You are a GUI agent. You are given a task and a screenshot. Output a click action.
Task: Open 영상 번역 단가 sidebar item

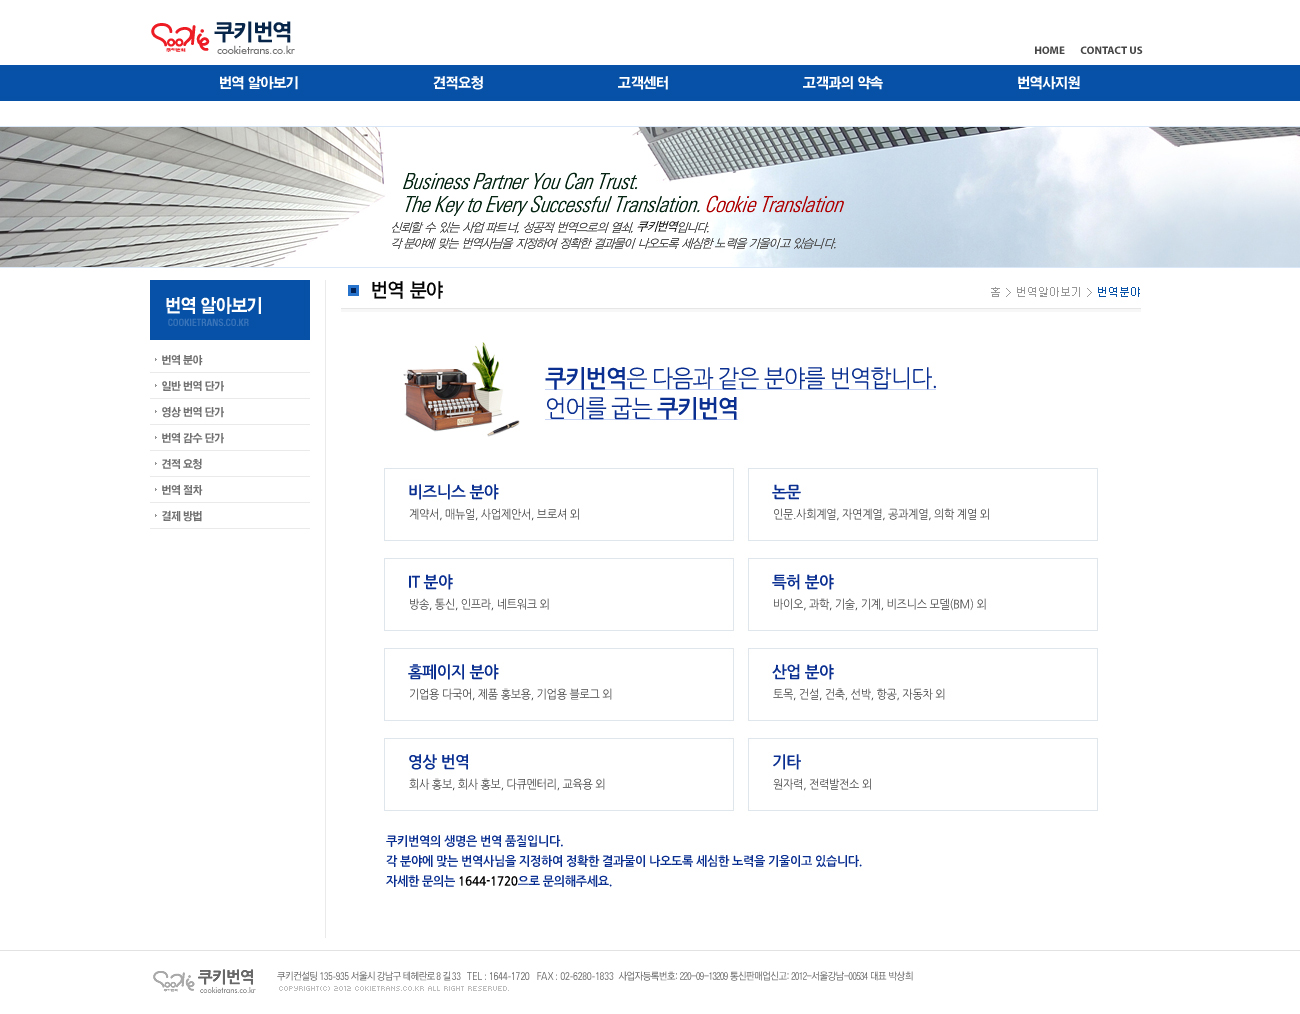pyautogui.click(x=193, y=412)
